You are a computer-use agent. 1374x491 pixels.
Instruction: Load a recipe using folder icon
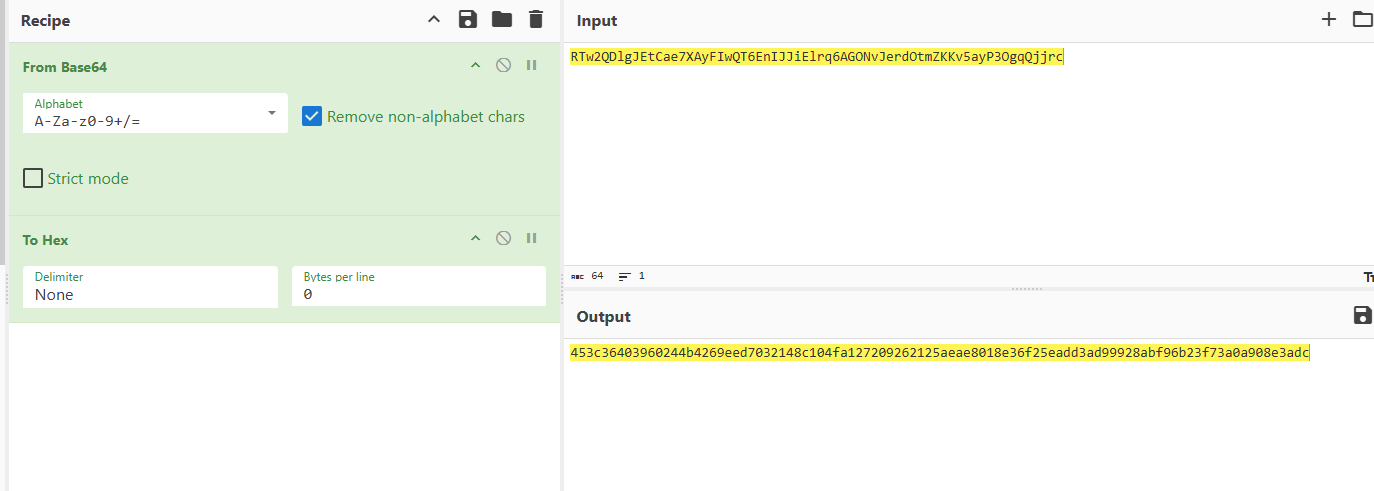pos(502,19)
